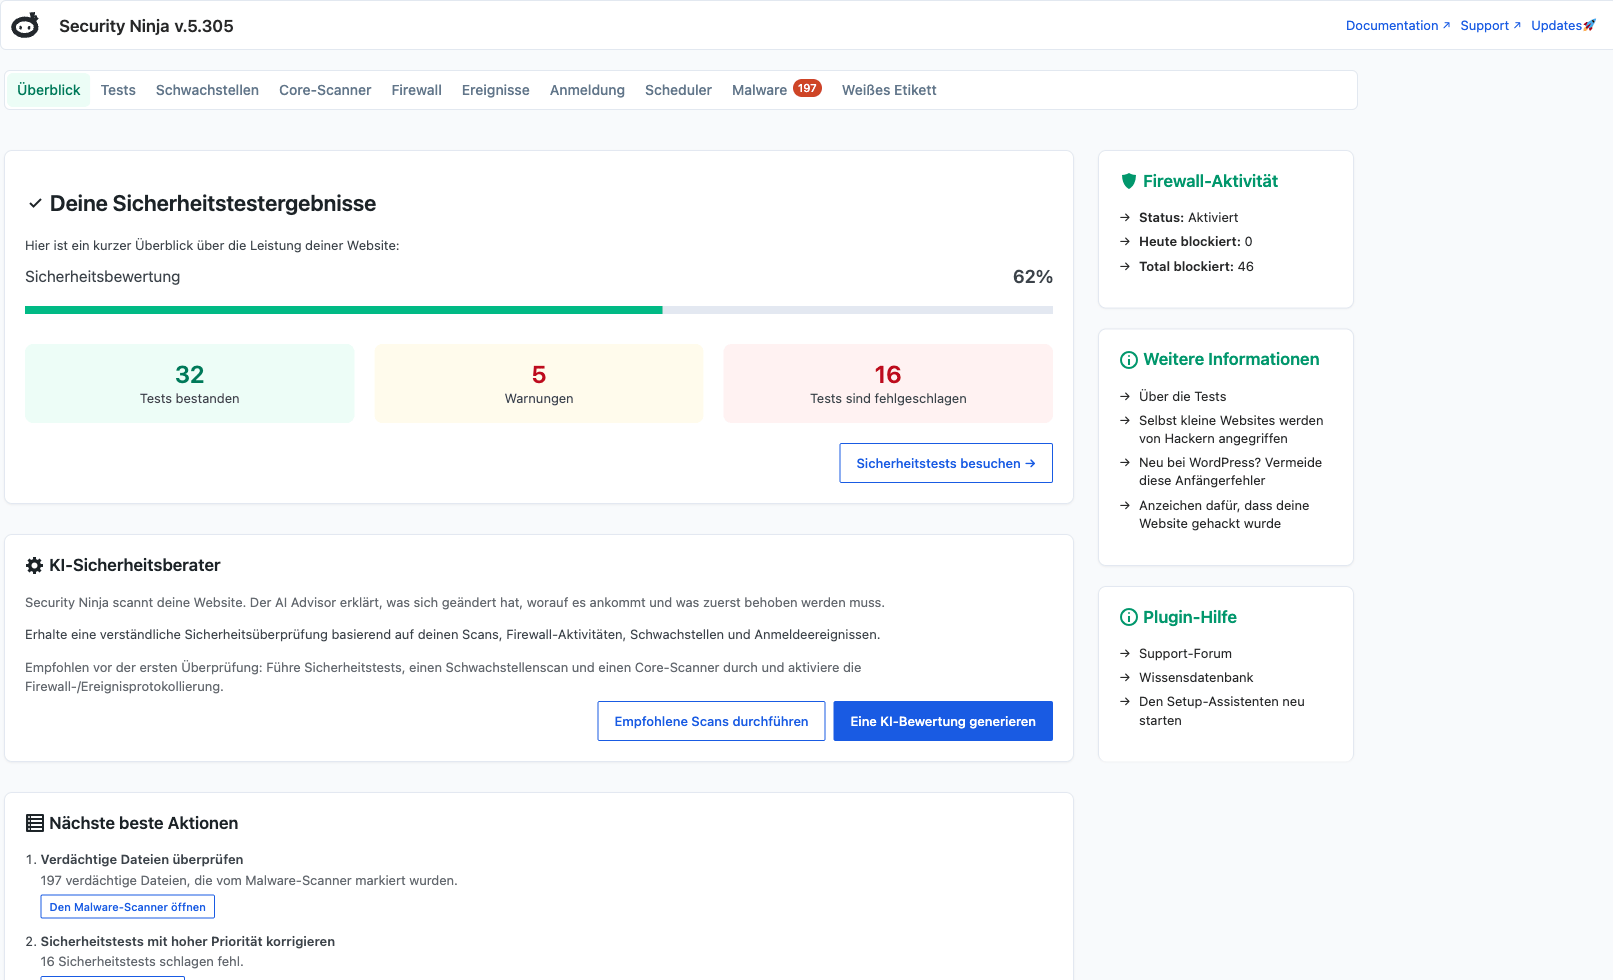1613x980 pixels.
Task: Switch to the Tests tab
Action: [x=118, y=90]
